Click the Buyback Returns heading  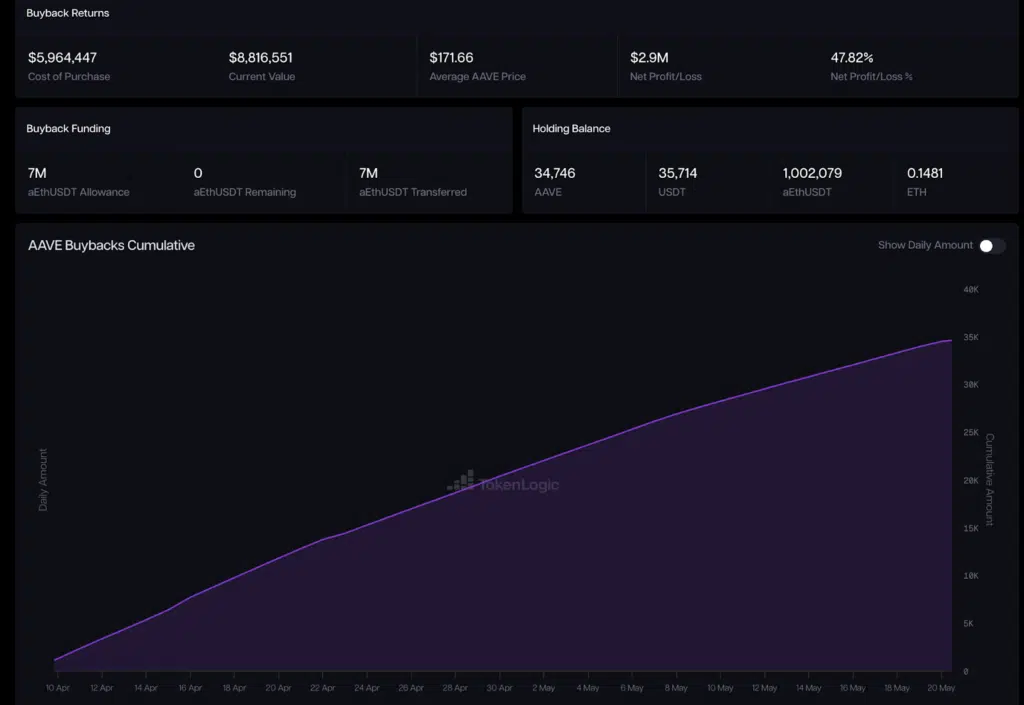click(67, 13)
